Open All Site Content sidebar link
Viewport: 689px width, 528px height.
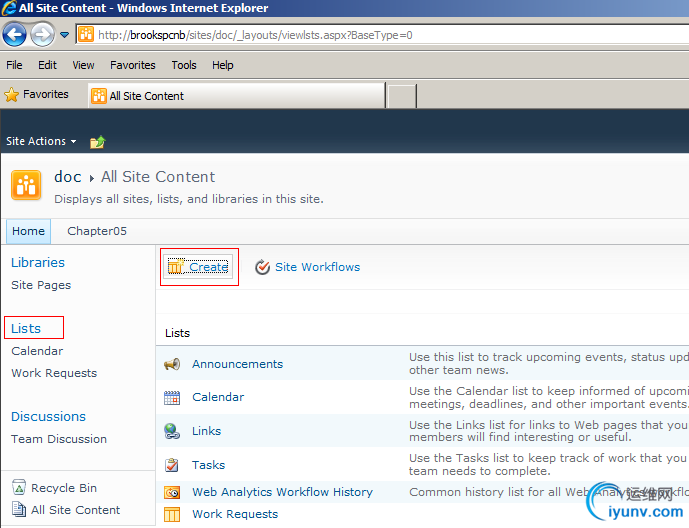pyautogui.click(x=75, y=510)
